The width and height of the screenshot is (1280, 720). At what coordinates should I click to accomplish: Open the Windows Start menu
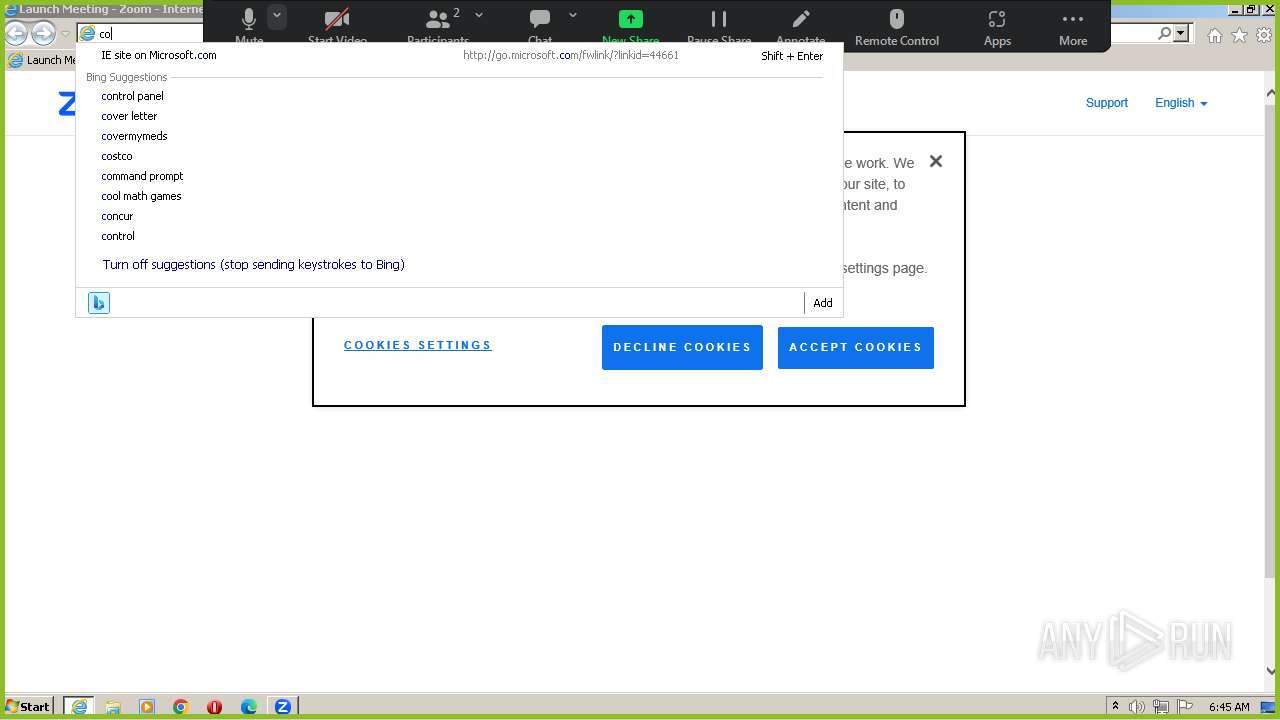pyautogui.click(x=28, y=706)
